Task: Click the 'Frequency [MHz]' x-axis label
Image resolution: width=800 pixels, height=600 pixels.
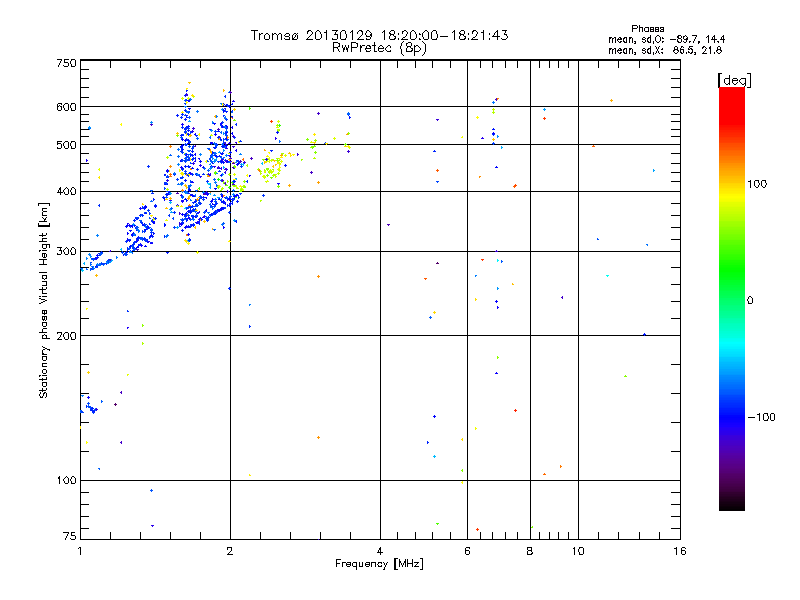Action: [x=379, y=564]
